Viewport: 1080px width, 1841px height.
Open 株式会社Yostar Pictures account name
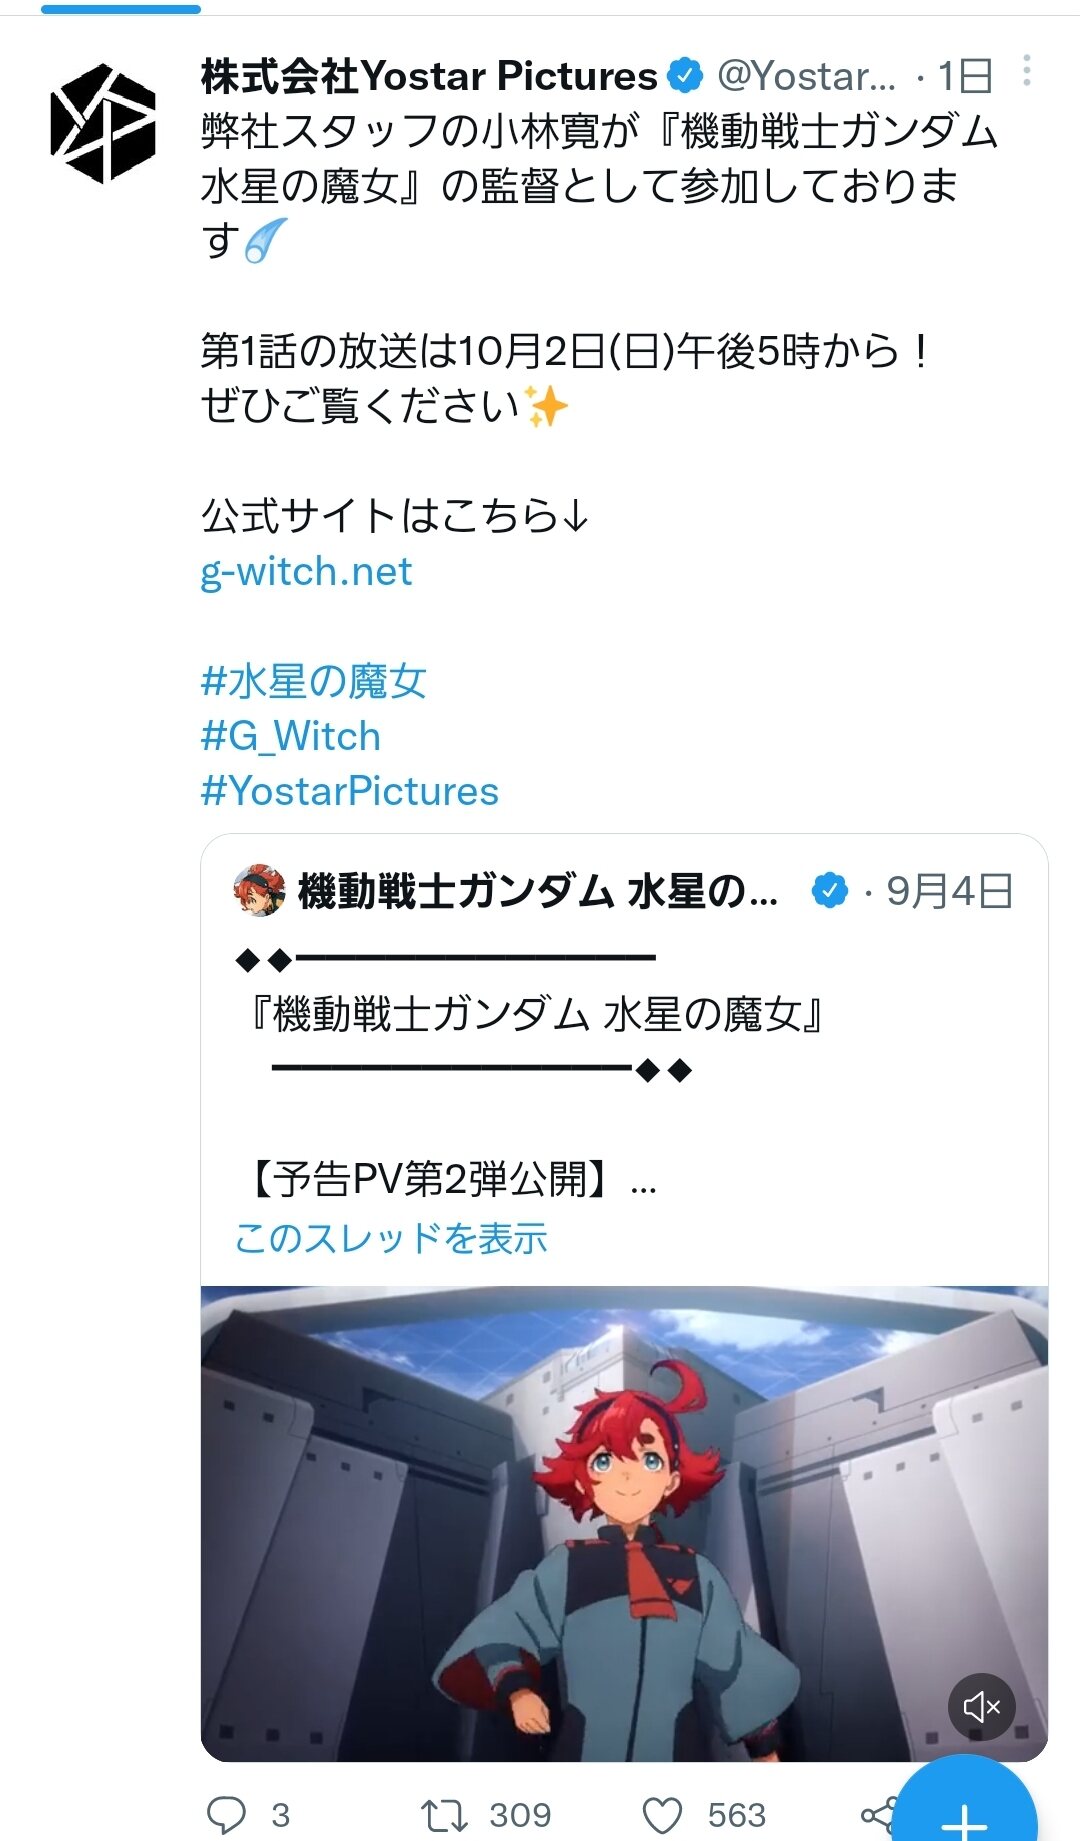pos(429,76)
